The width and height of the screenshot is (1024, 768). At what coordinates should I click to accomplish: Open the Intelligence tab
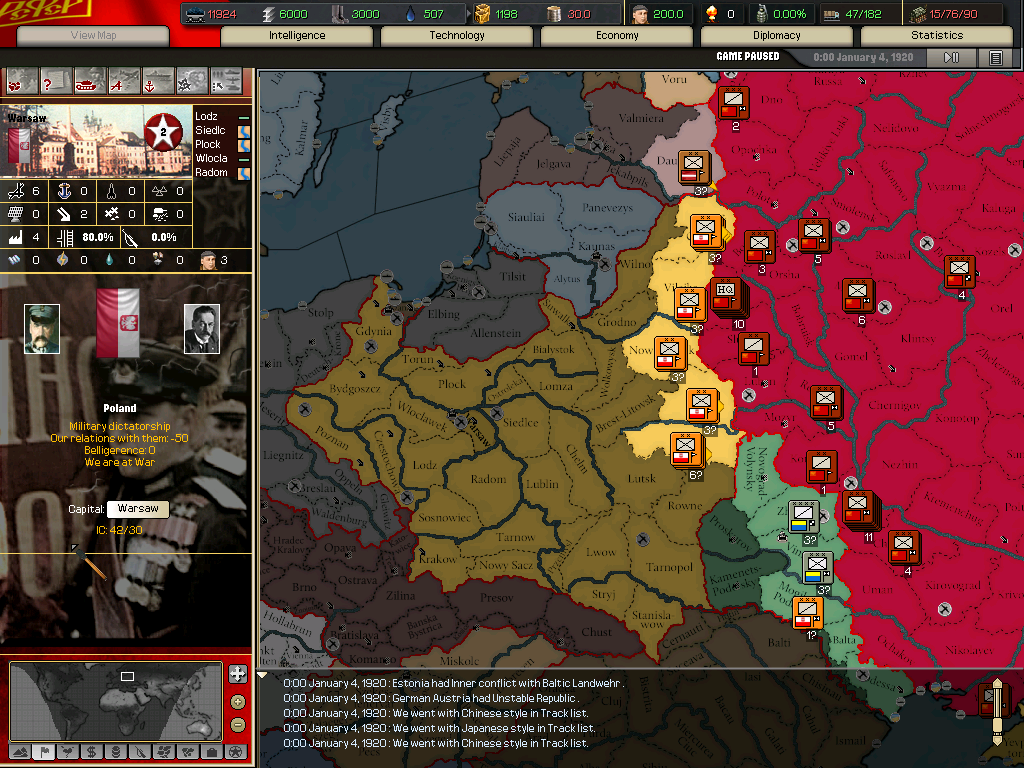point(297,35)
